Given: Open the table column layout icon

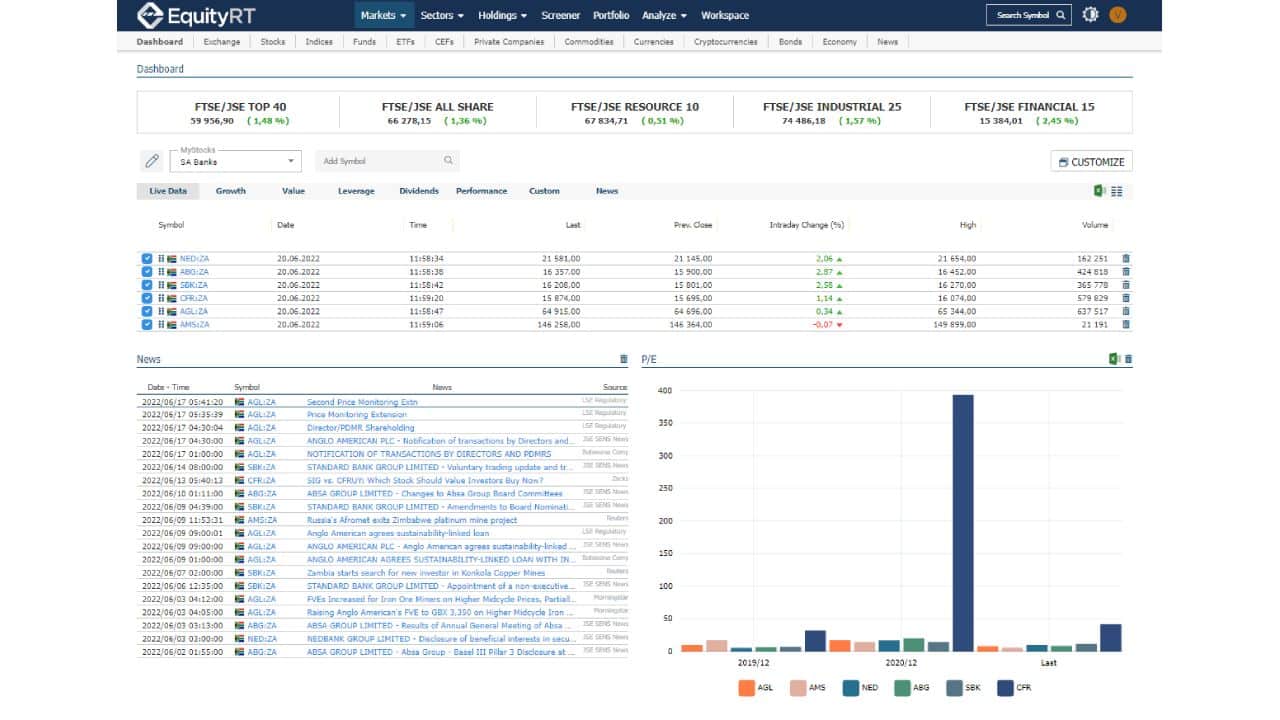Looking at the screenshot, I should pyautogui.click(x=1117, y=191).
